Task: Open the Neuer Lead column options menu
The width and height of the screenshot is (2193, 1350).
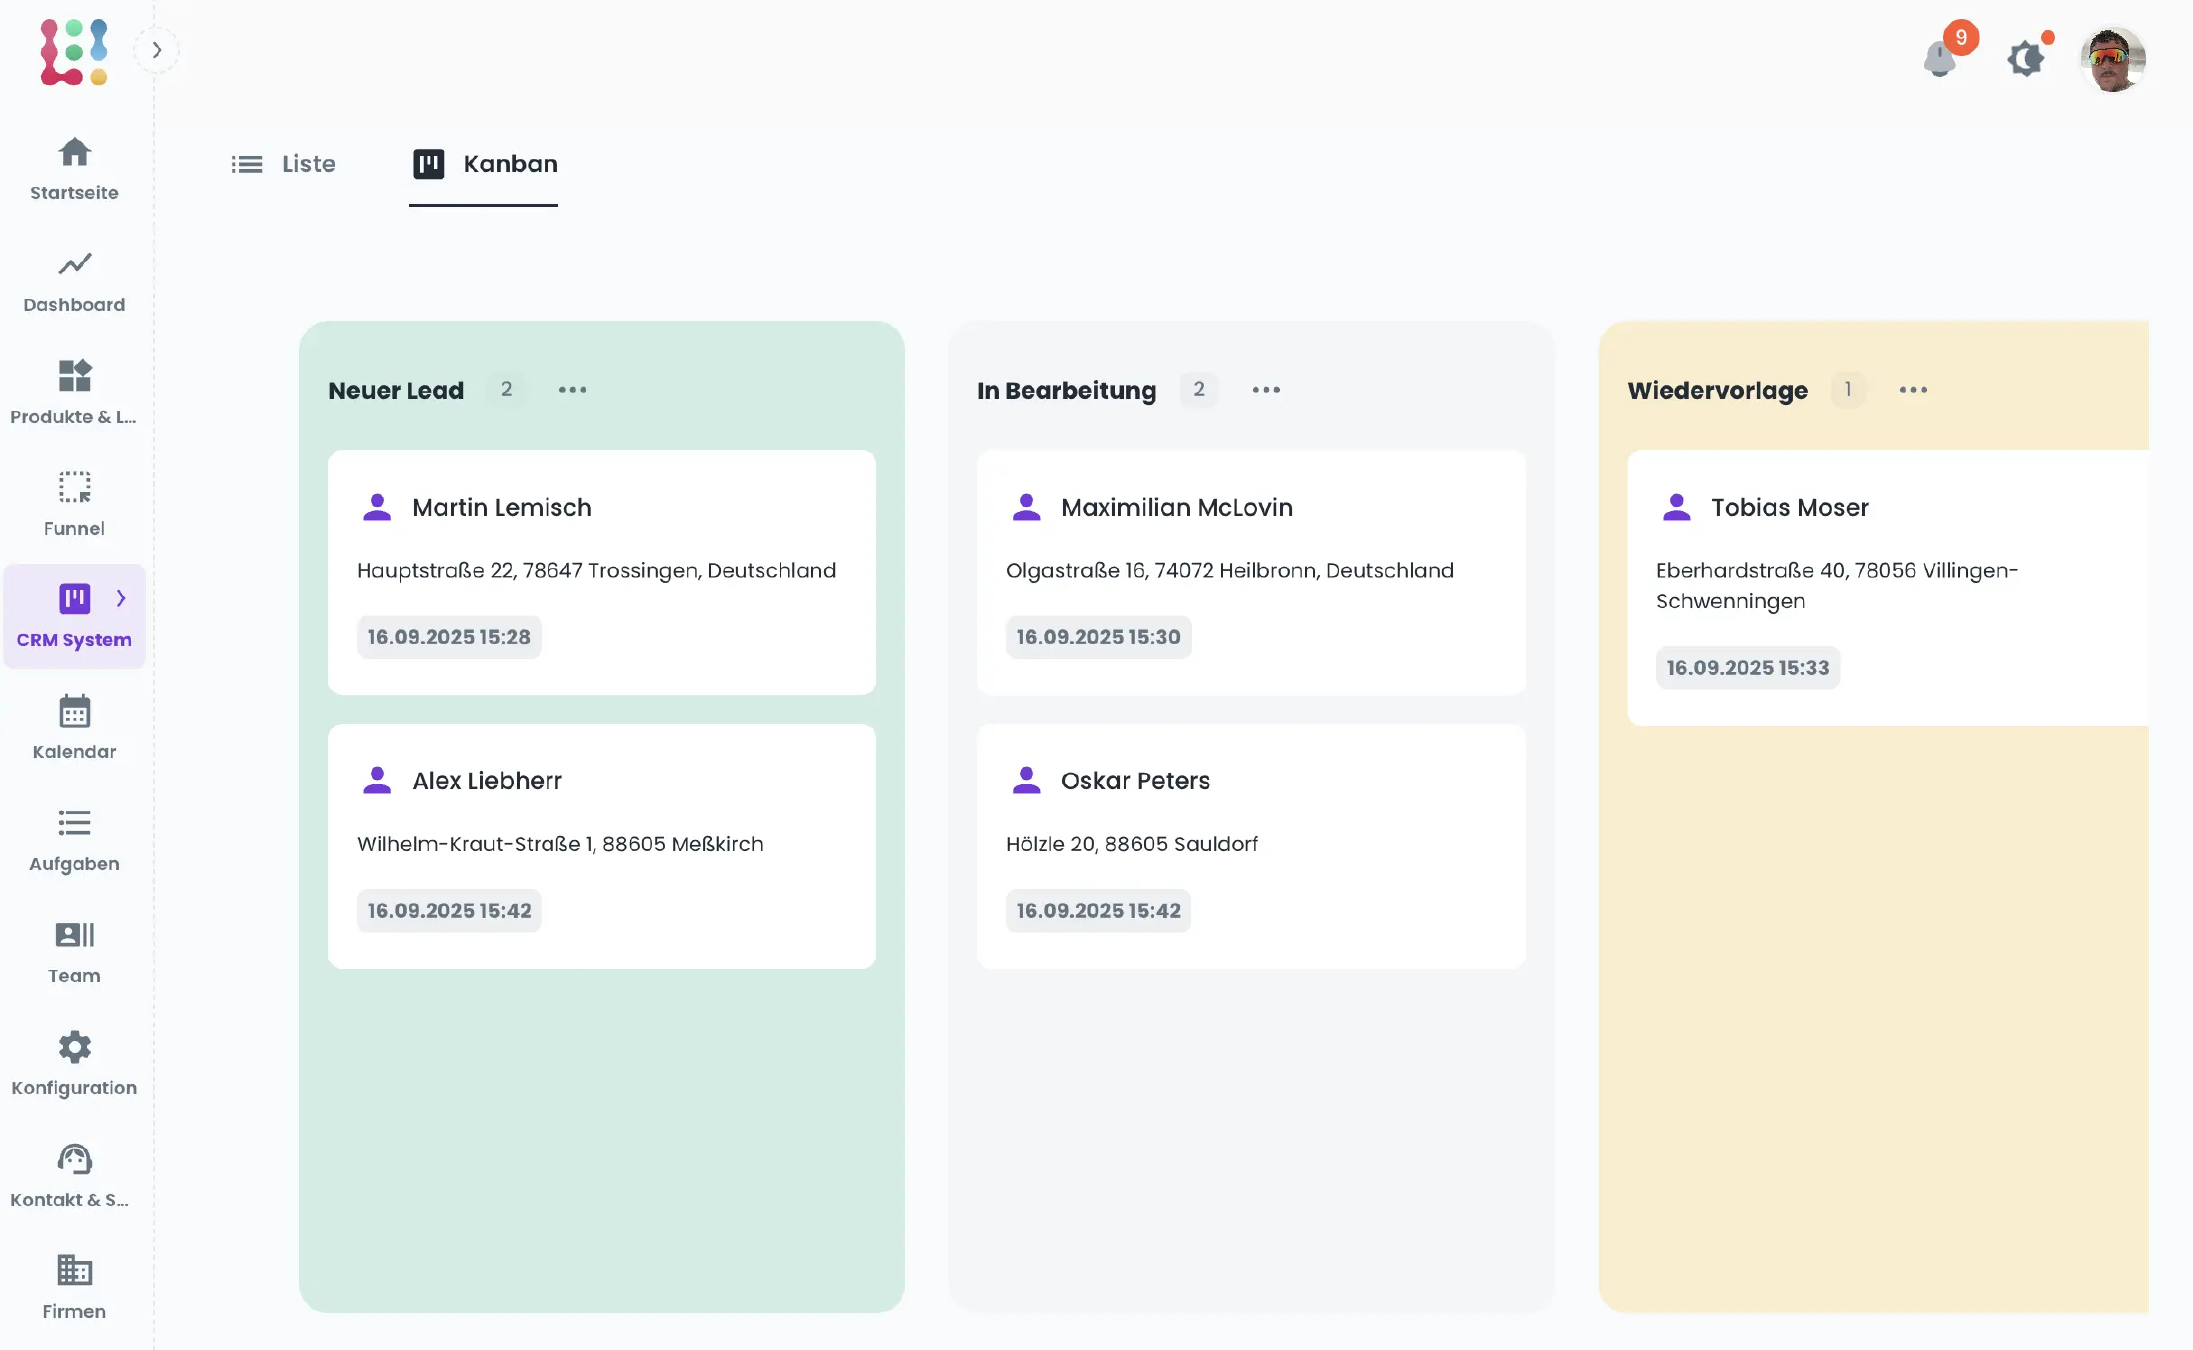Action: click(572, 390)
